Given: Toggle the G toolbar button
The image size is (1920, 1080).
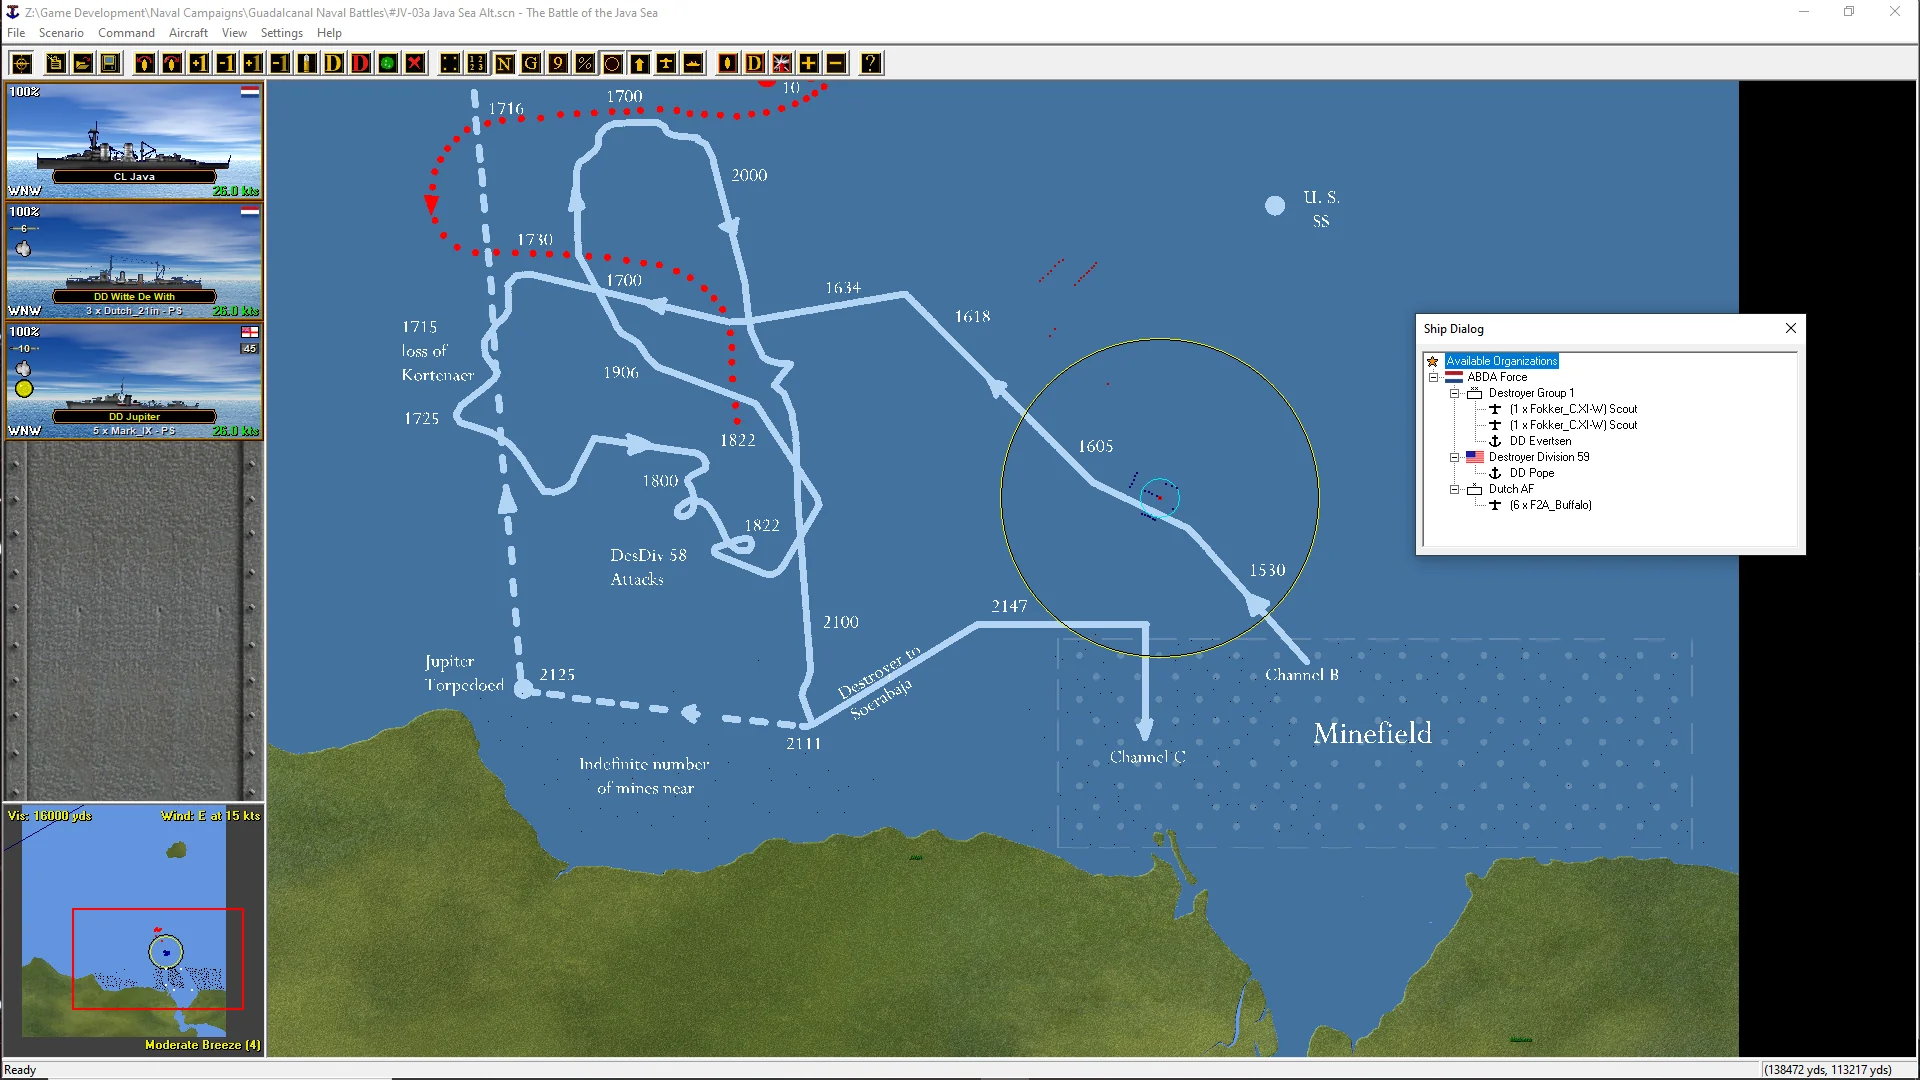Looking at the screenshot, I should pyautogui.click(x=531, y=63).
